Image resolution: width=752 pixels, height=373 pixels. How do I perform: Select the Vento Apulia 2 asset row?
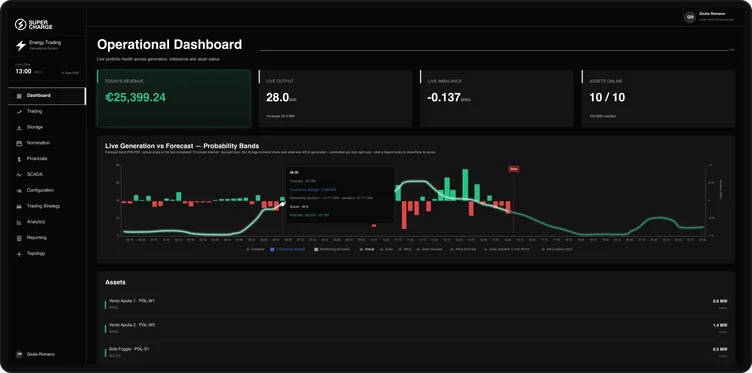click(x=416, y=328)
